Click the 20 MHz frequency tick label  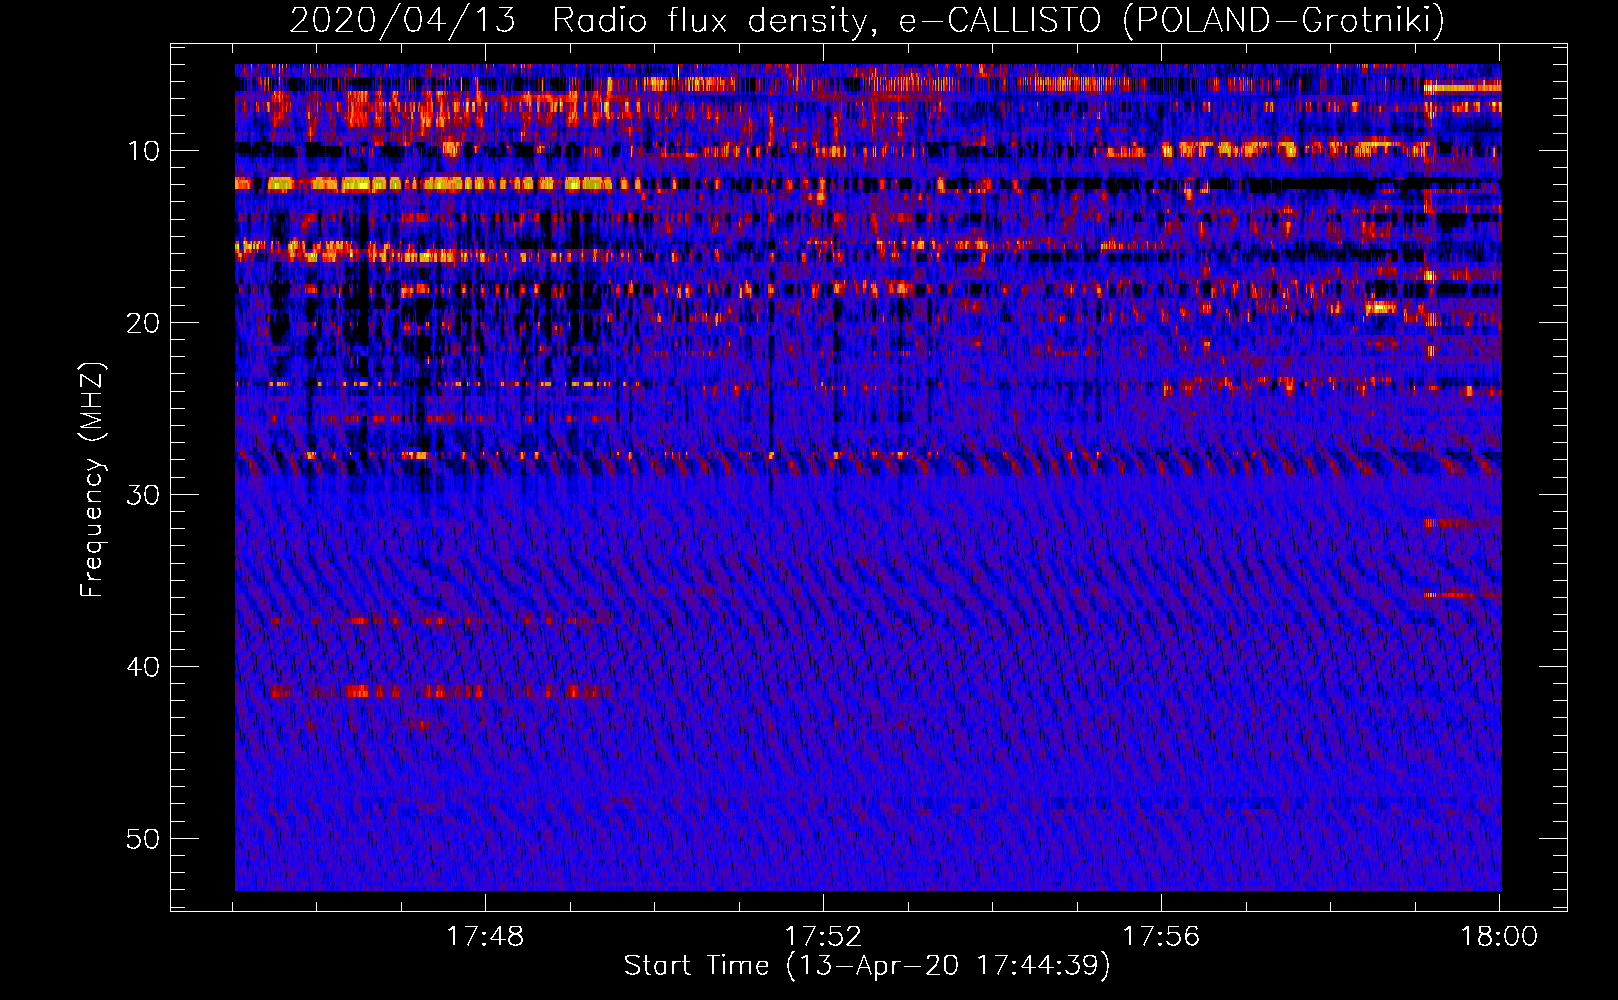click(x=144, y=323)
